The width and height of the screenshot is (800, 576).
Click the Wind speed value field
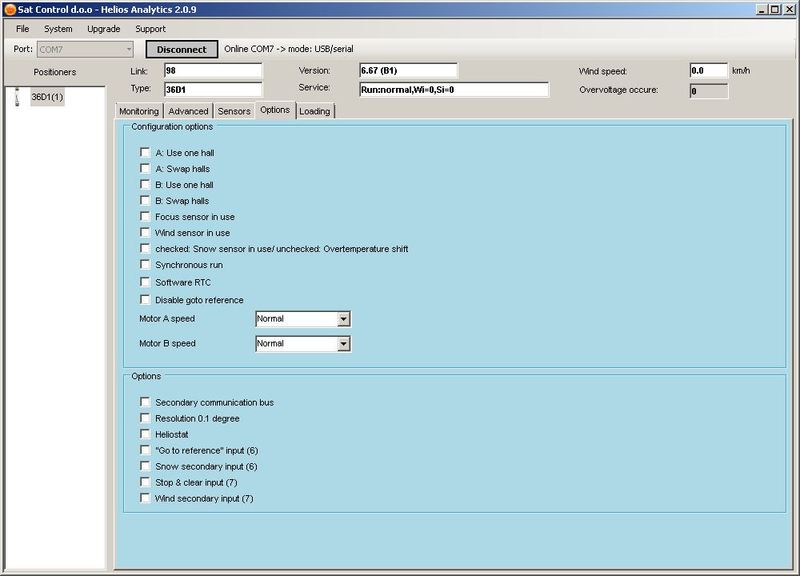coord(708,70)
